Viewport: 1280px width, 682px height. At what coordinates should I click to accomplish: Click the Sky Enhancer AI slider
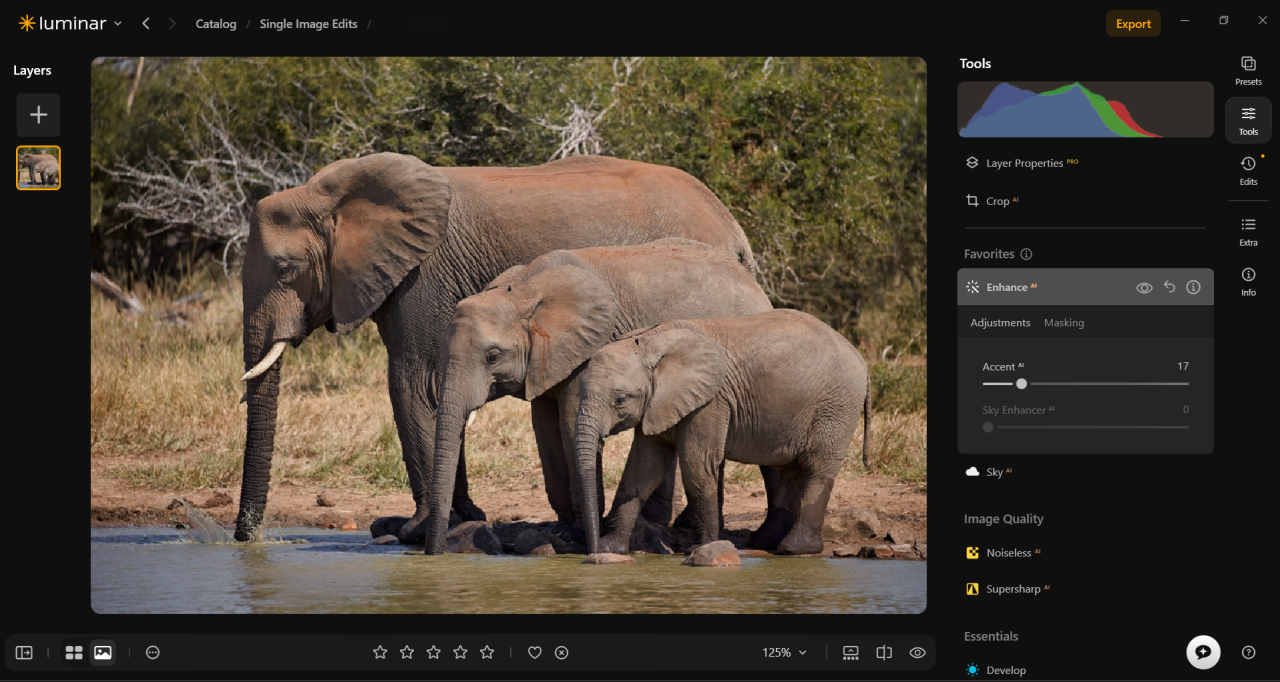1086,427
